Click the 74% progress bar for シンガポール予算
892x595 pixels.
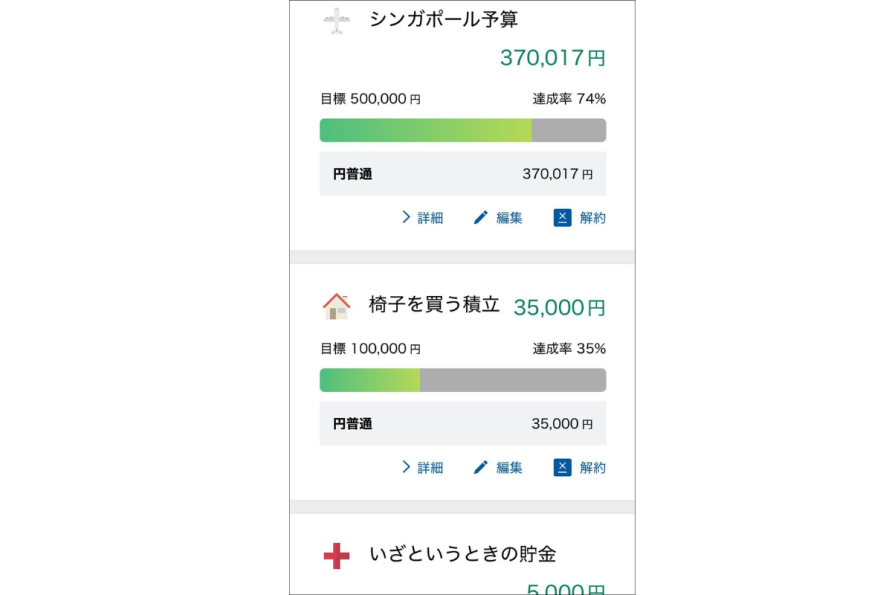pos(462,130)
